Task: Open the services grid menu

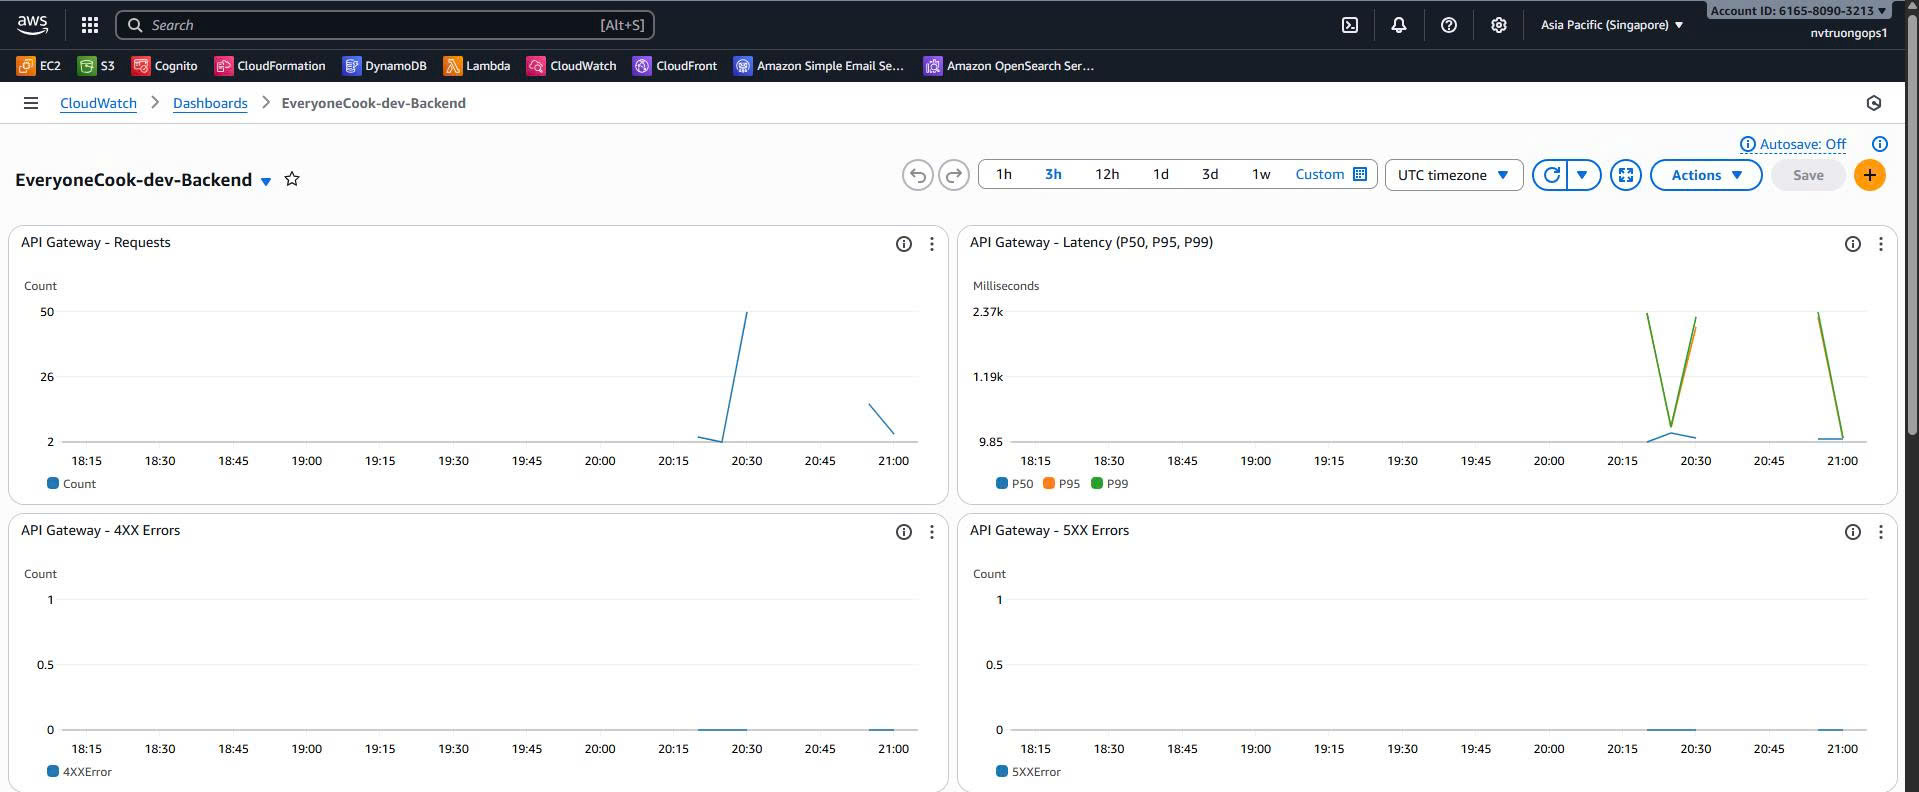Action: (x=89, y=25)
